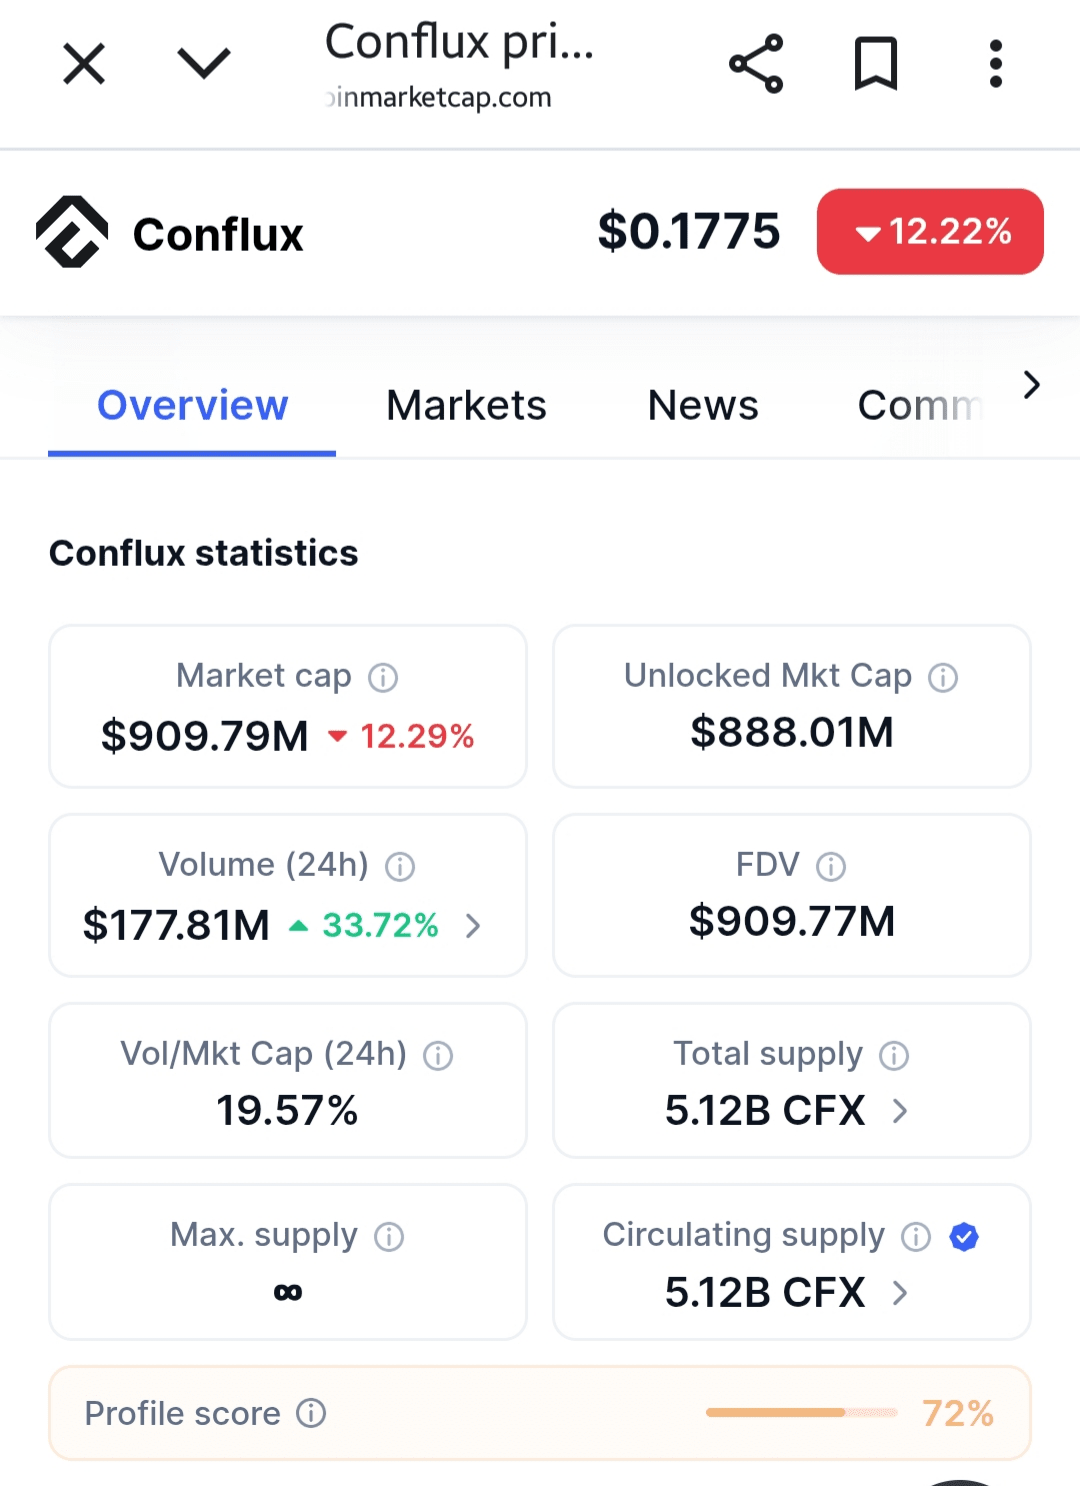Show more tabs with right arrow
Screen dimensions: 1080x1486
pyautogui.click(x=1032, y=385)
